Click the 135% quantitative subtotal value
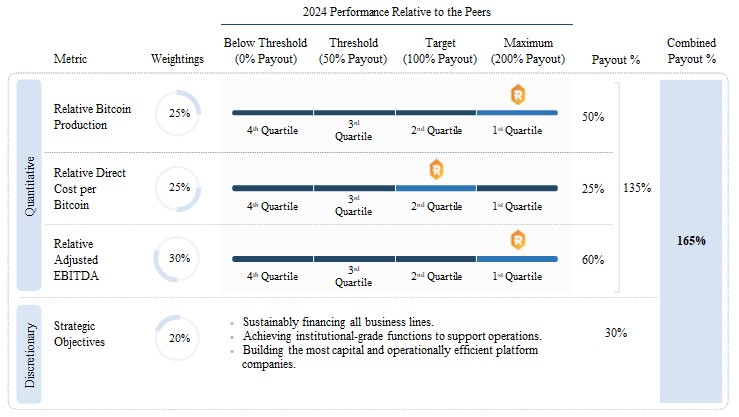Image resolution: width=739 pixels, height=417 pixels. click(x=637, y=187)
